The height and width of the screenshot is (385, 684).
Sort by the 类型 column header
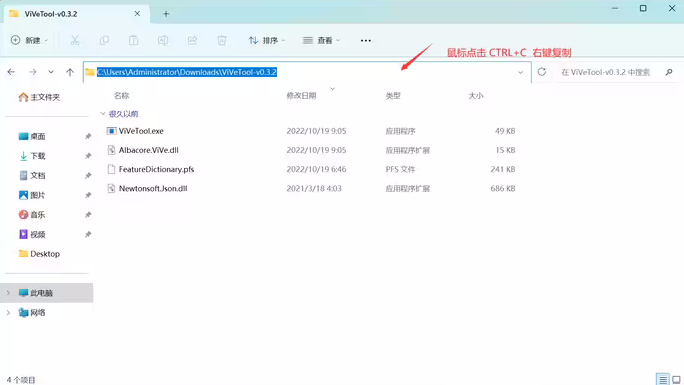coord(393,95)
